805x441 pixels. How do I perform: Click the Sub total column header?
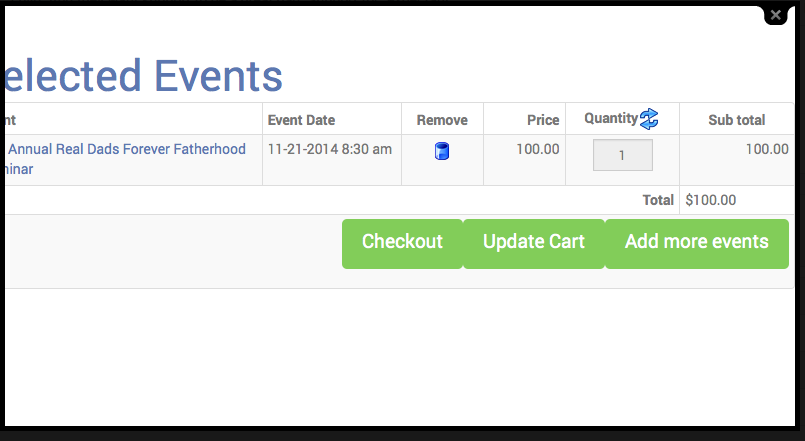pos(736,120)
